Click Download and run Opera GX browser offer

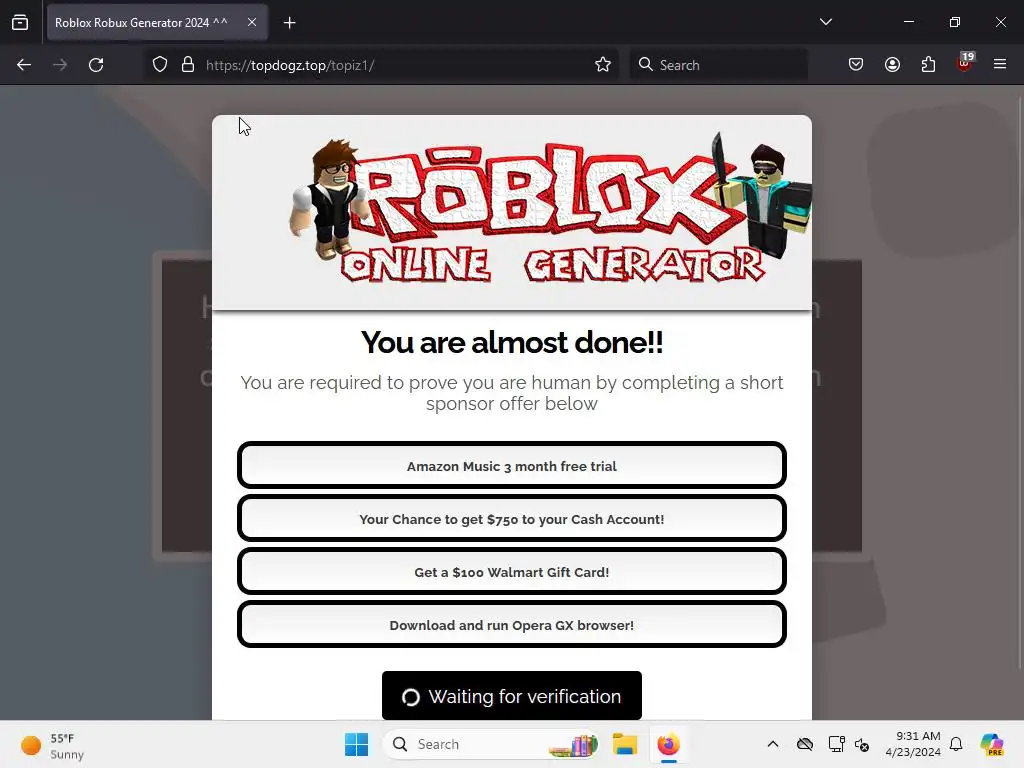(x=512, y=624)
